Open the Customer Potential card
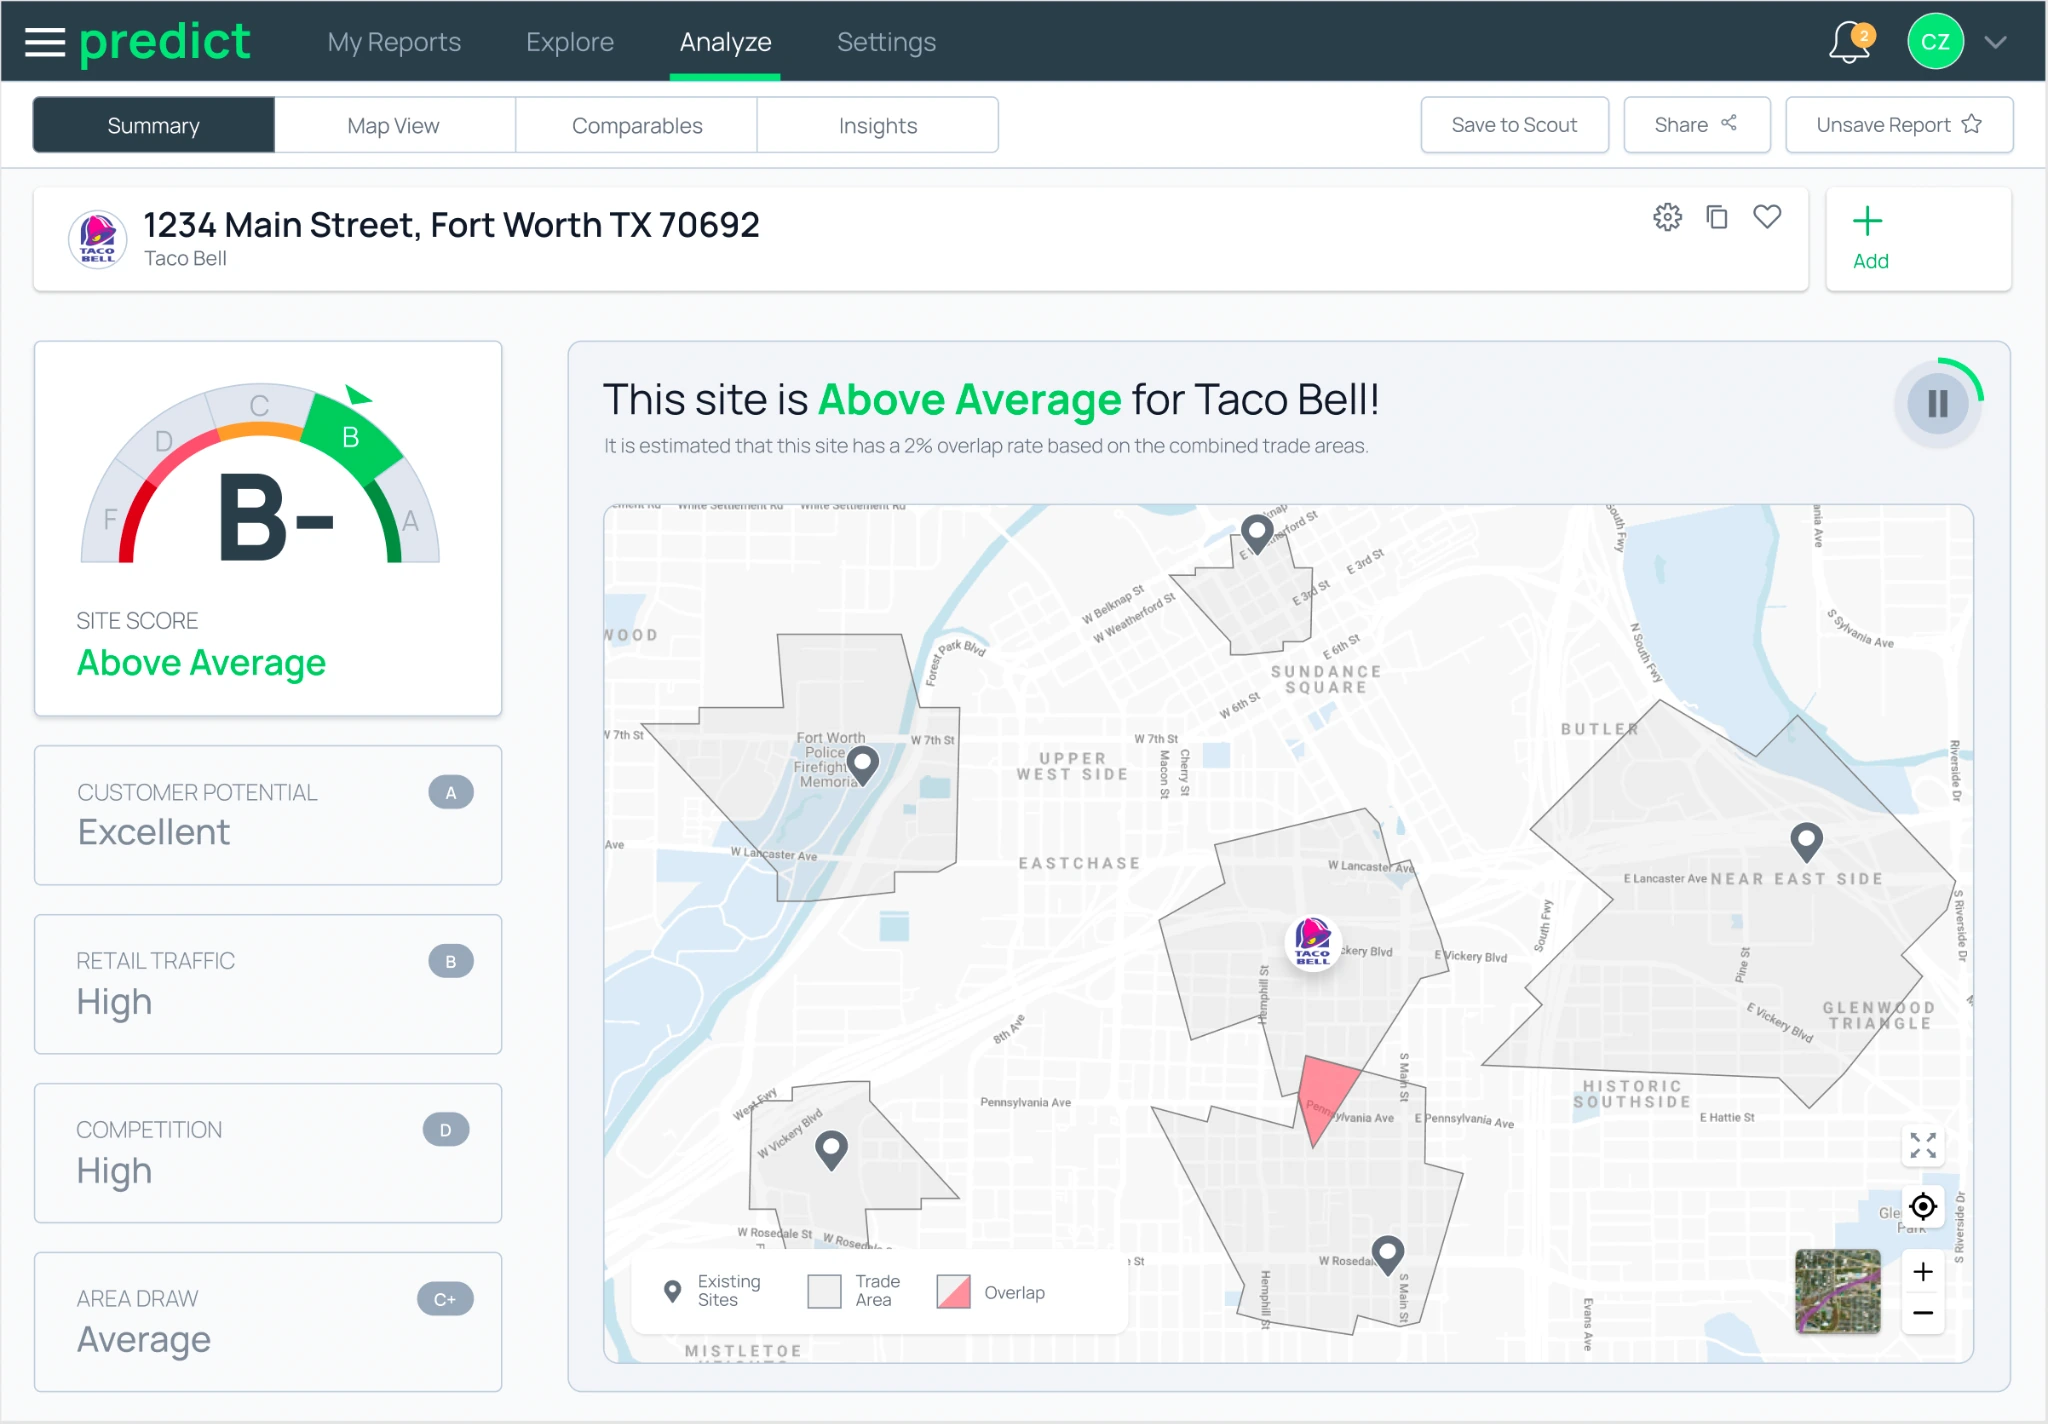 click(x=268, y=815)
